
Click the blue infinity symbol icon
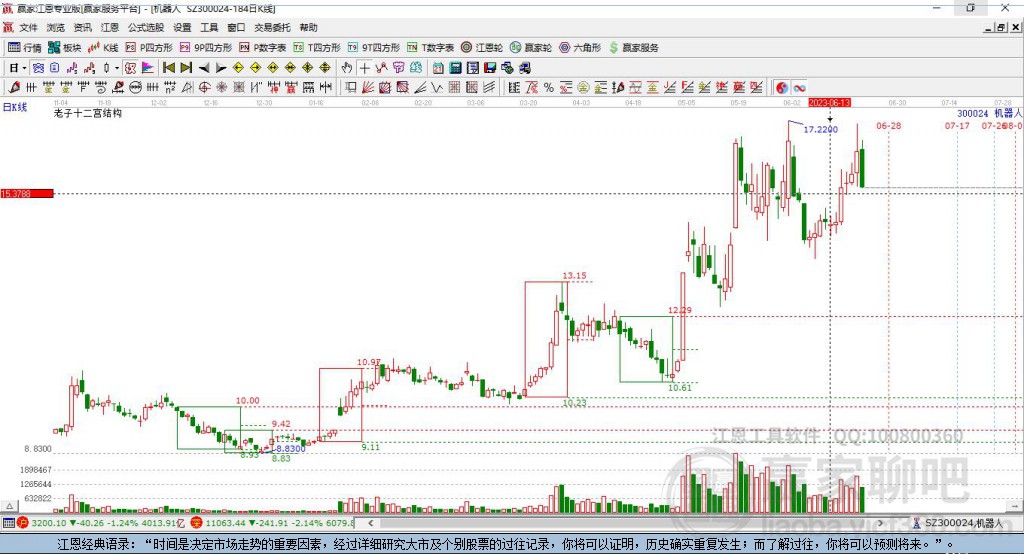point(799,88)
